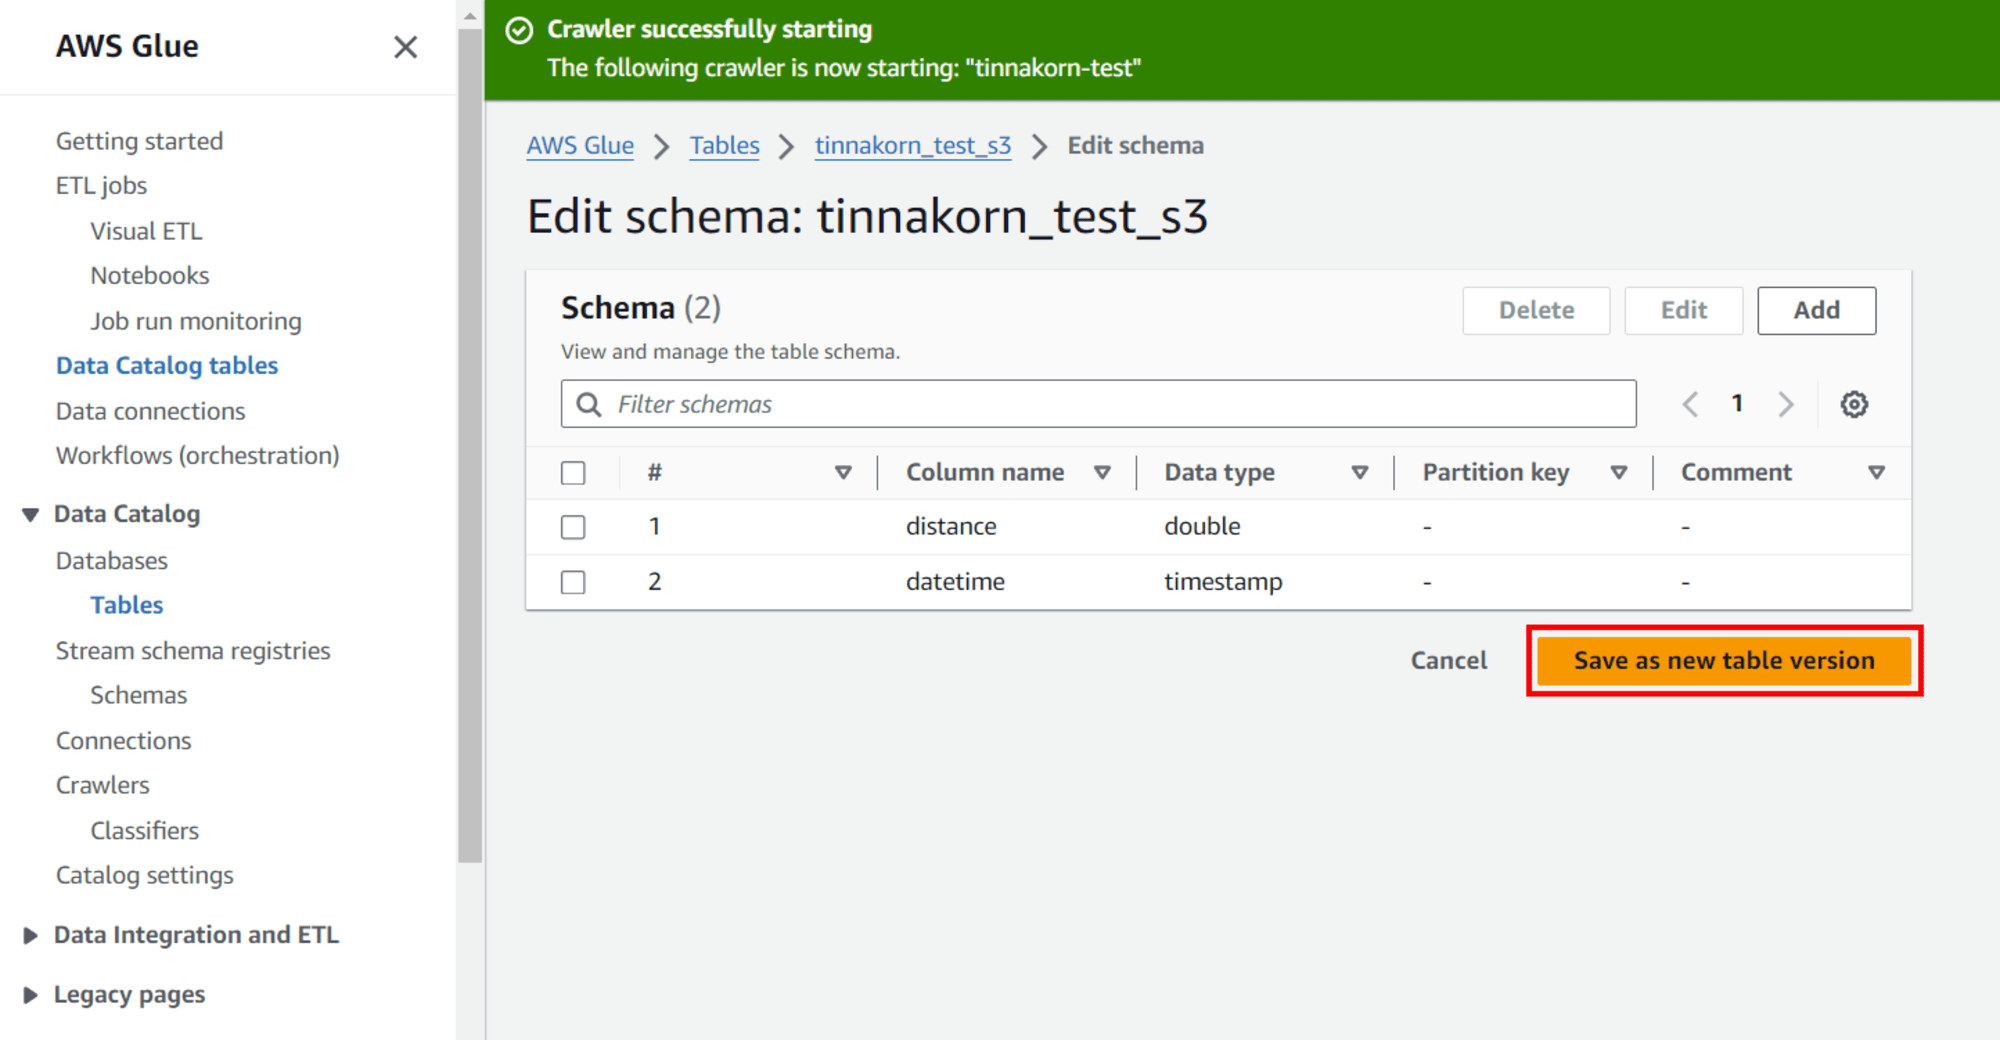
Task: Click the timestamp data type cell
Action: (1223, 582)
